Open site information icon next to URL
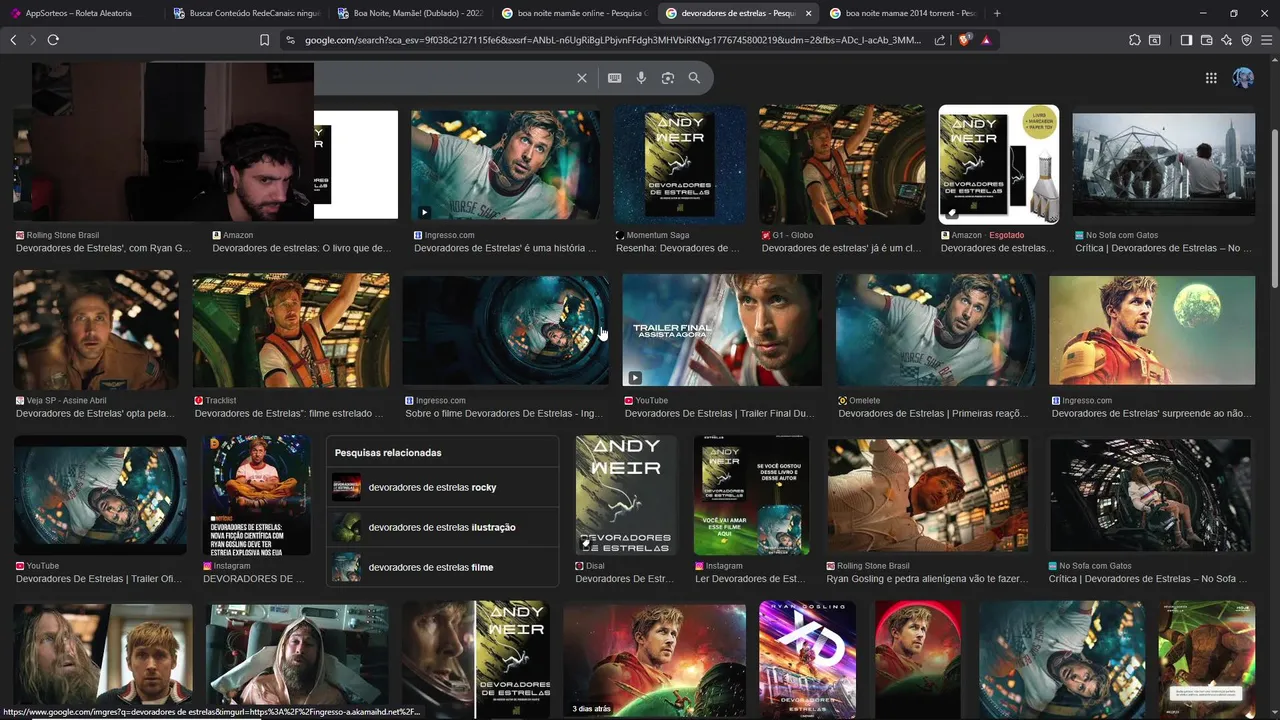 [290, 40]
